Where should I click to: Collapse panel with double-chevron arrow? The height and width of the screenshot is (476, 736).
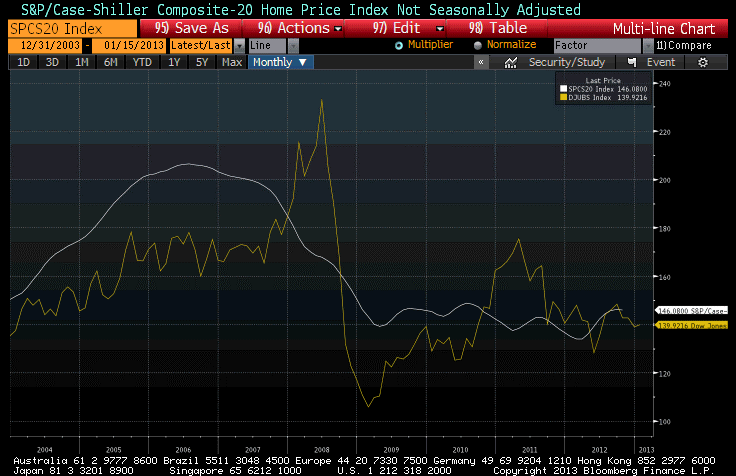pyautogui.click(x=481, y=62)
